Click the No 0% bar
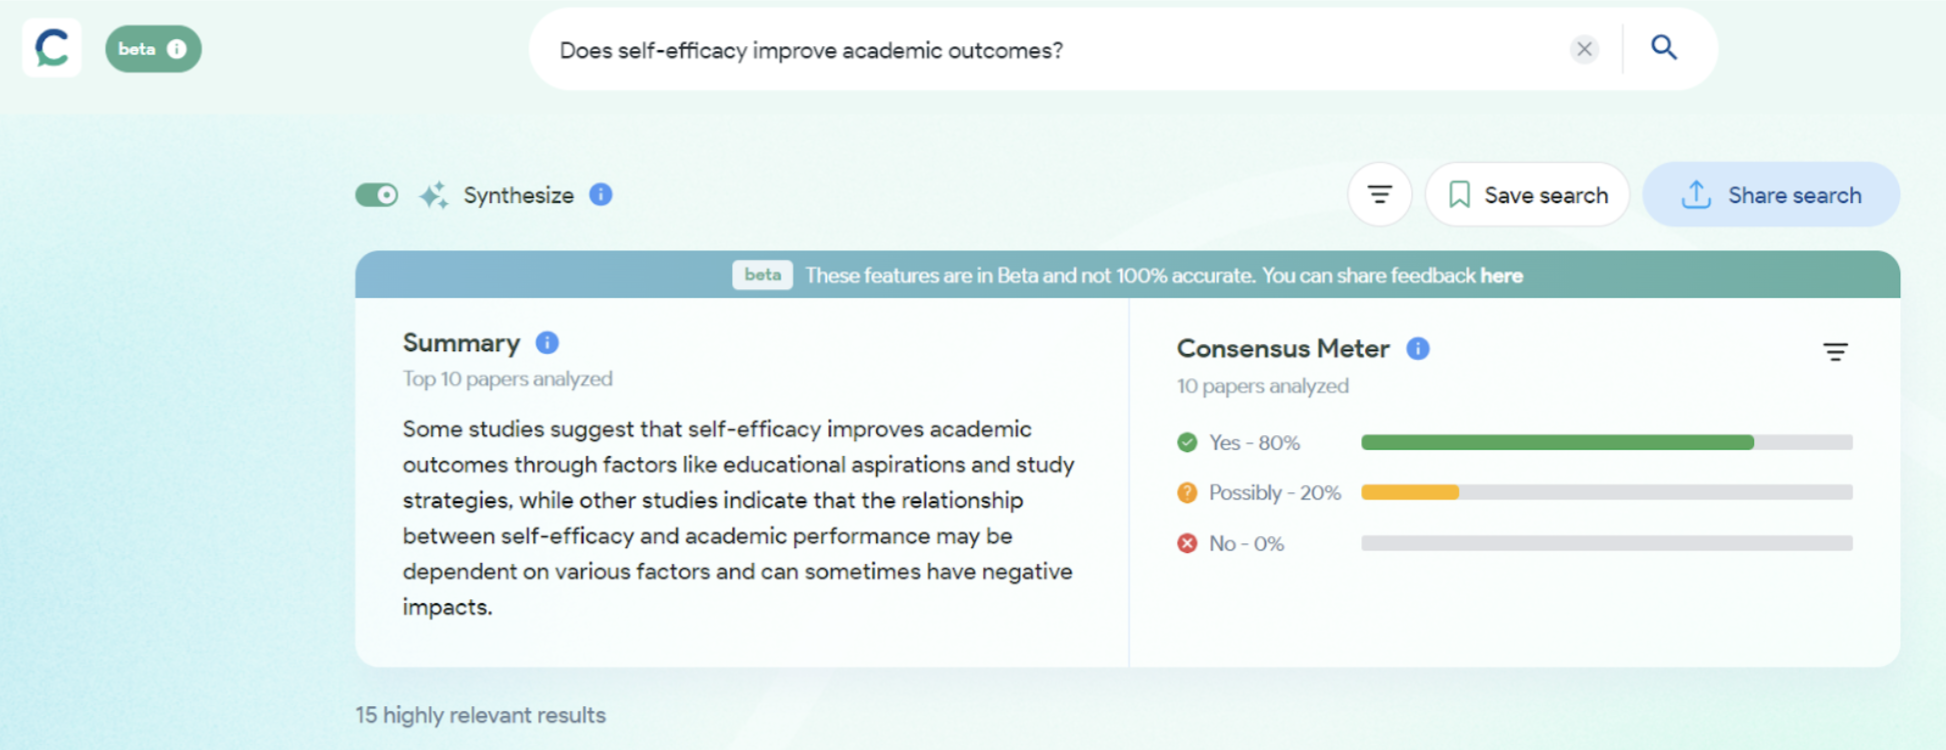This screenshot has width=1946, height=750. click(x=1606, y=543)
